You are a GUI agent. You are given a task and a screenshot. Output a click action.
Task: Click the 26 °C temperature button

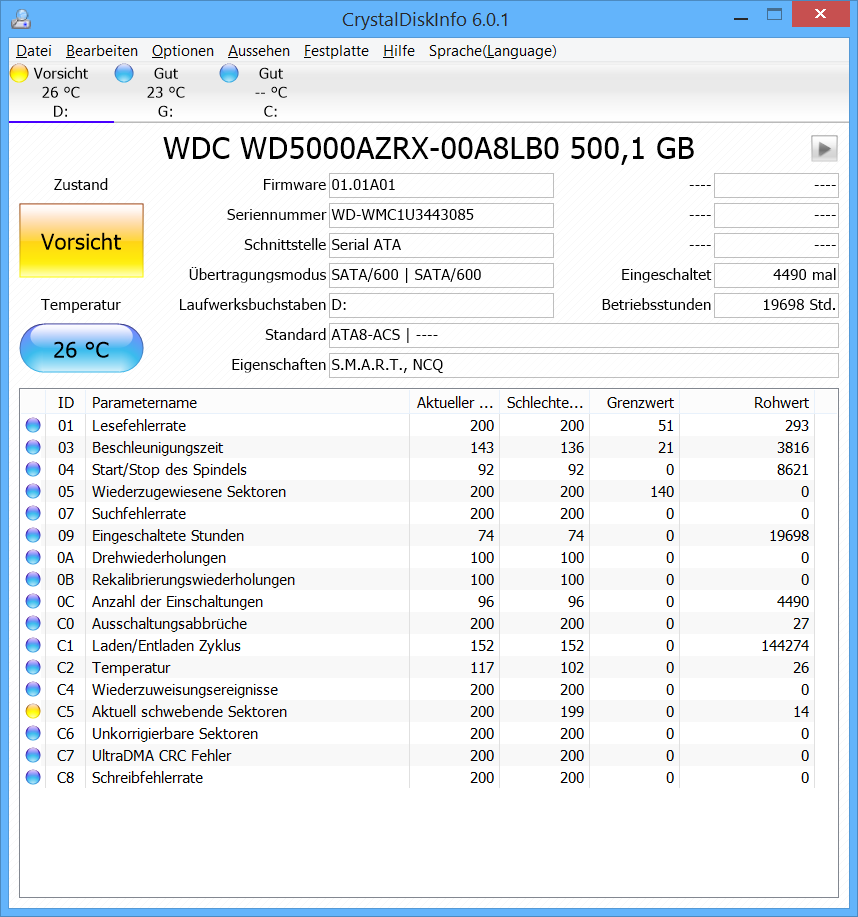tap(81, 349)
